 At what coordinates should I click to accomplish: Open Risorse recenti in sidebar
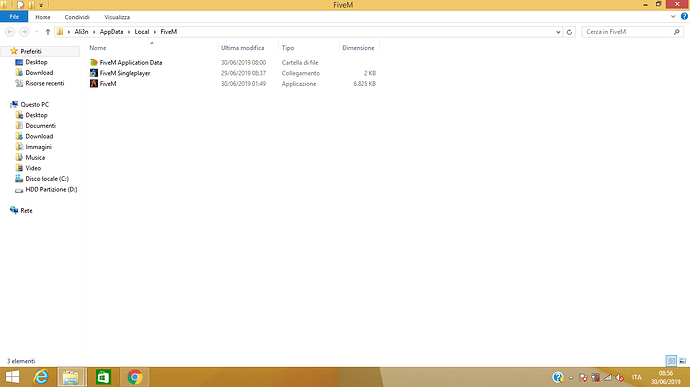[x=45, y=83]
